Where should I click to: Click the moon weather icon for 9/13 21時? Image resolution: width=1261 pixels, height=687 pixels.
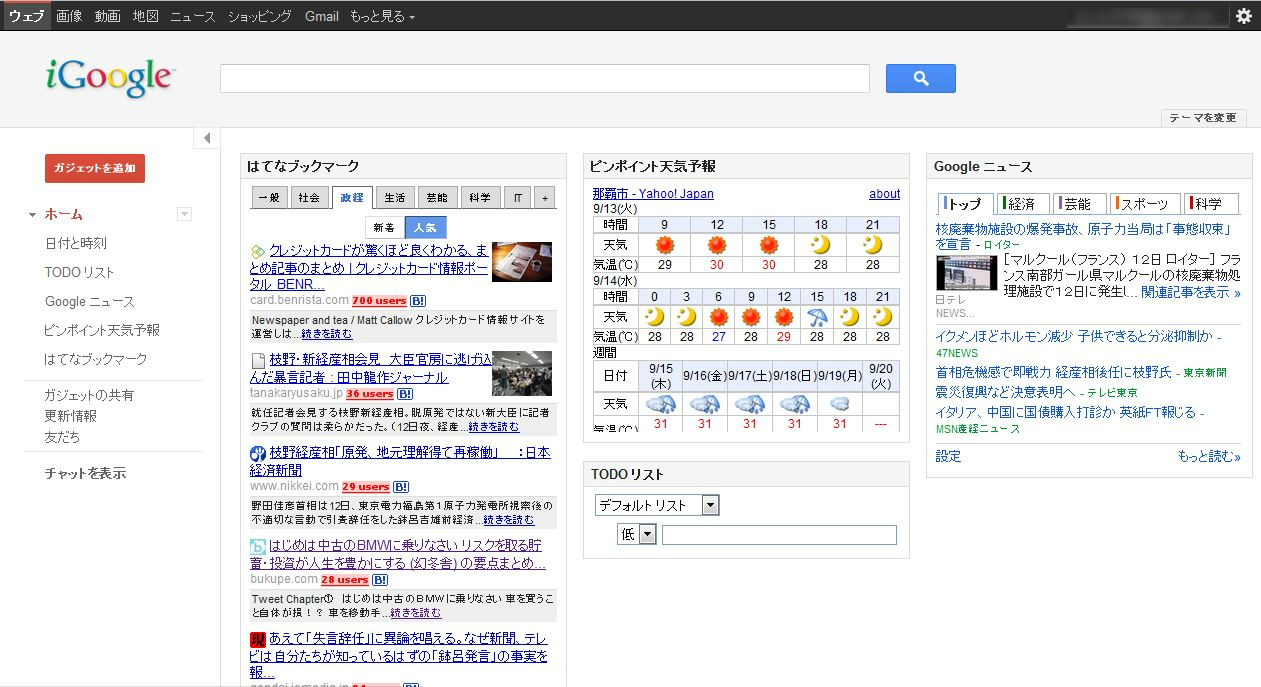pos(873,245)
